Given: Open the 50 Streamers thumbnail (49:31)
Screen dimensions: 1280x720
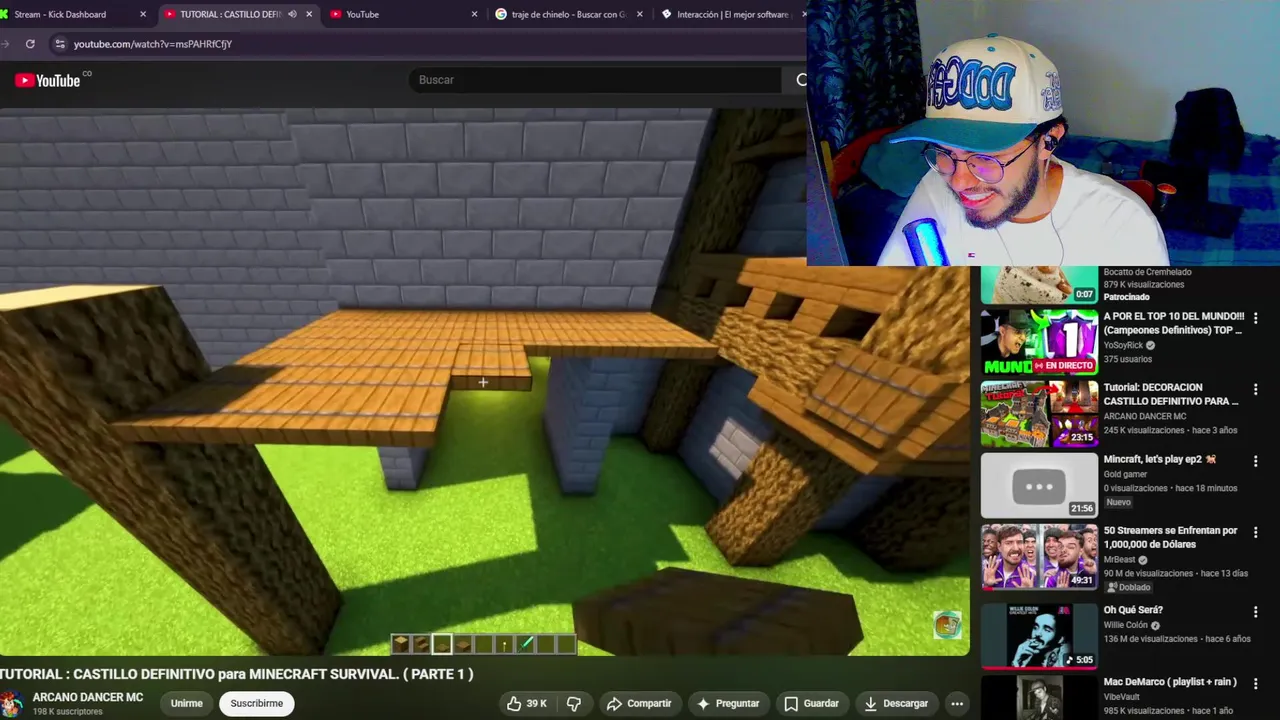Looking at the screenshot, I should point(1039,556).
